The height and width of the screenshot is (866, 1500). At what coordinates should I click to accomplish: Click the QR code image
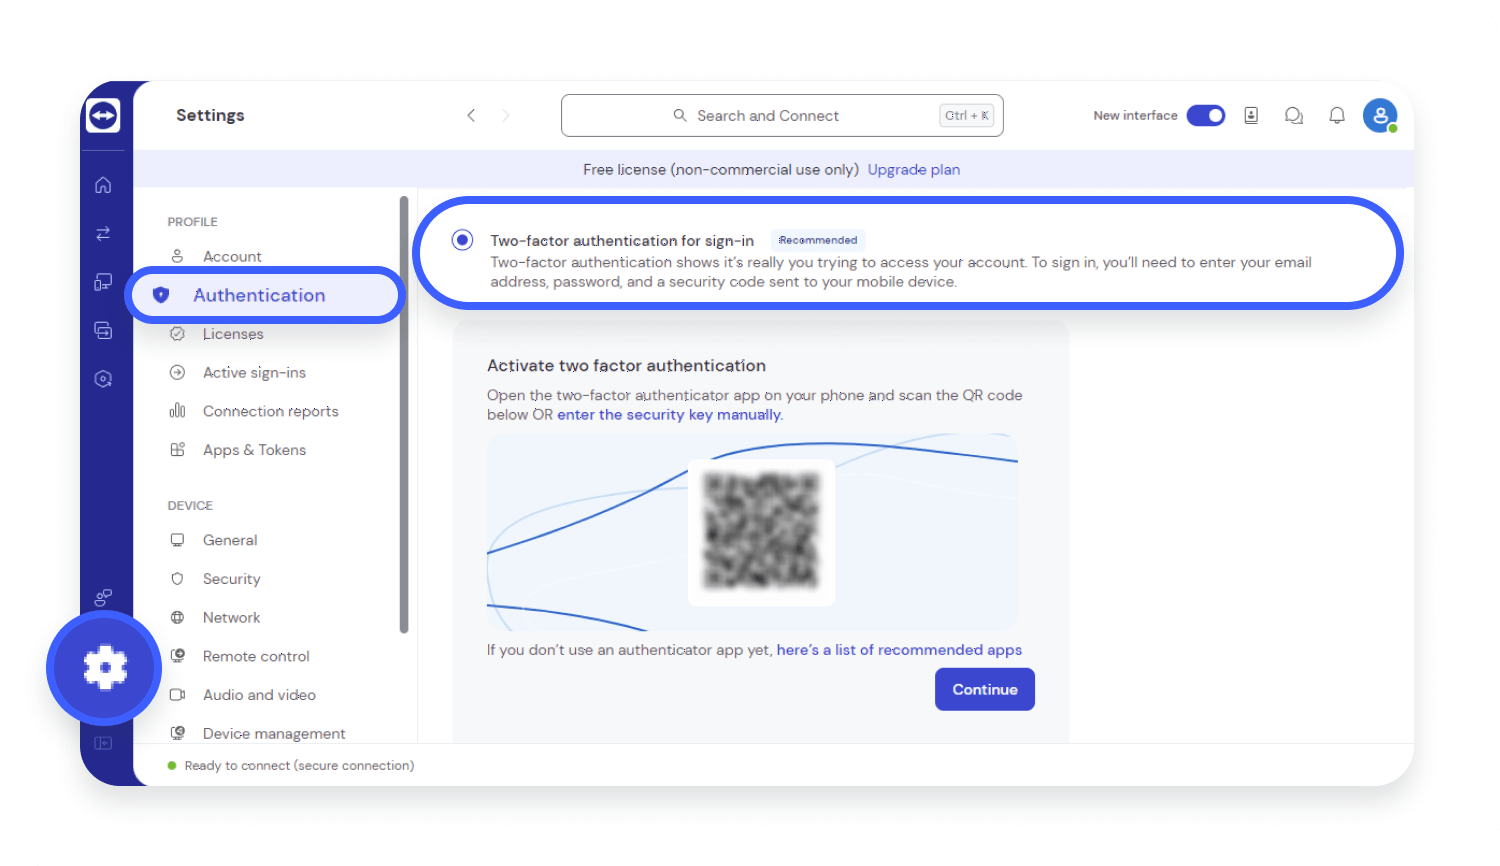tap(762, 532)
